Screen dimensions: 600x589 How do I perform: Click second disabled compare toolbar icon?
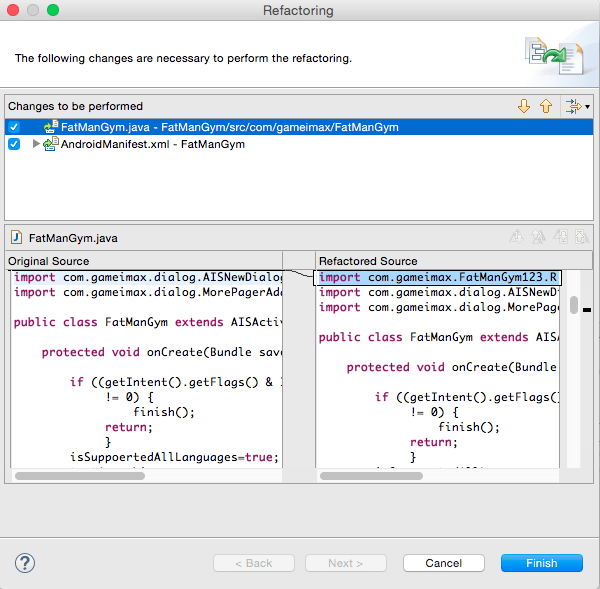coord(538,237)
